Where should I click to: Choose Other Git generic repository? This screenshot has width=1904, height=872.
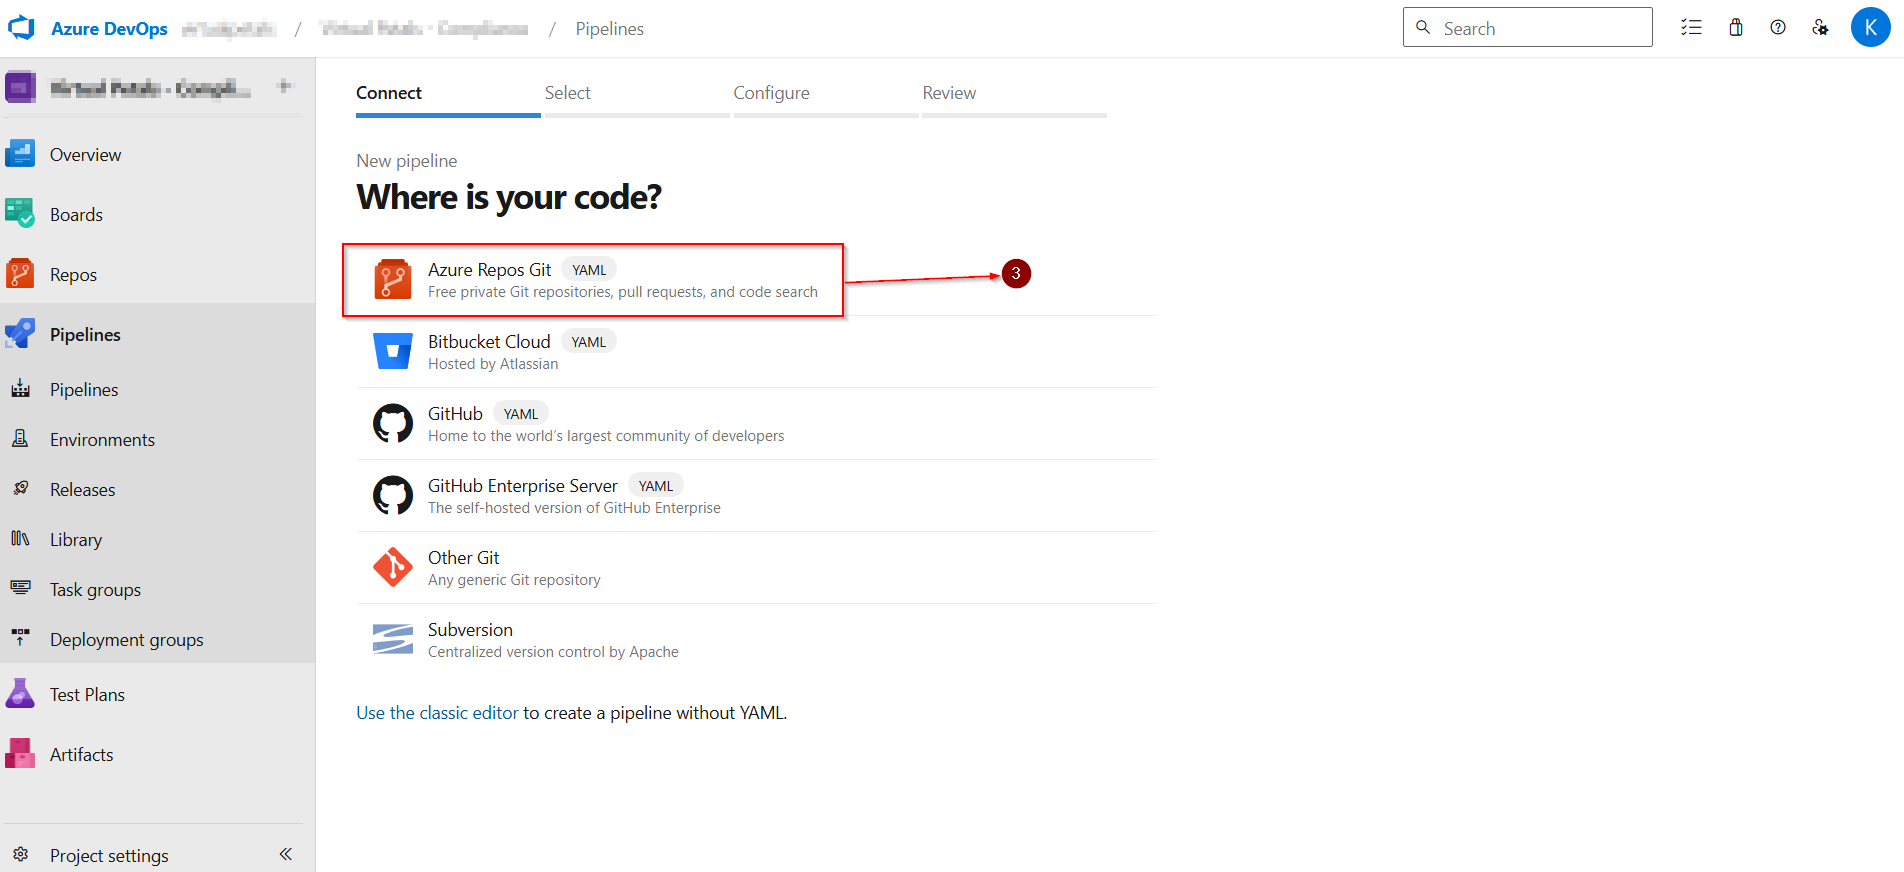(x=756, y=568)
